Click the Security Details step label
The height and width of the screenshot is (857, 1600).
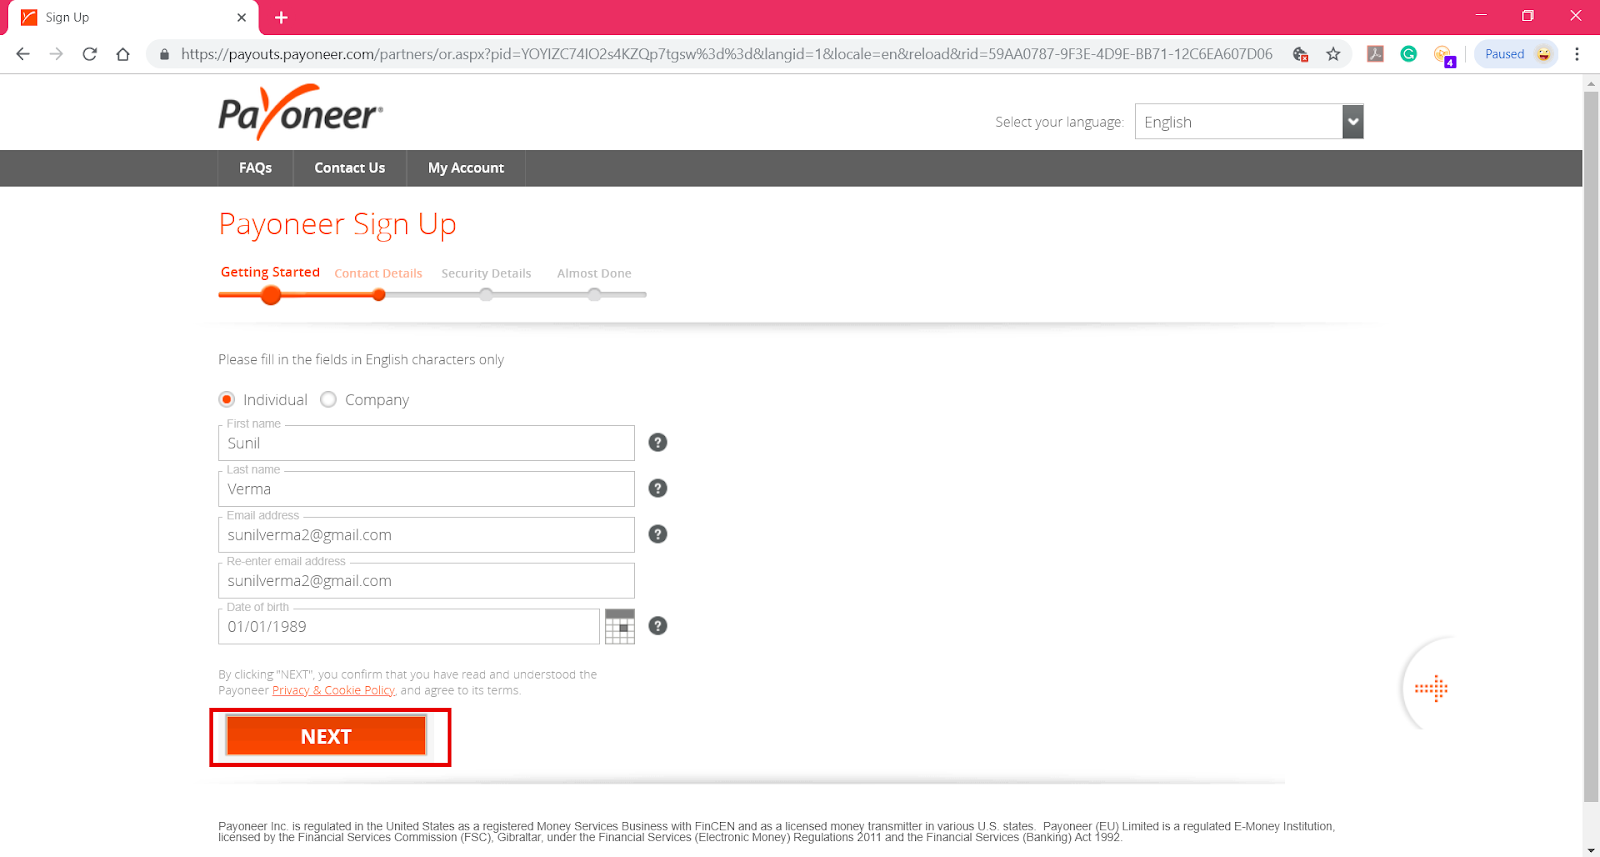point(486,273)
